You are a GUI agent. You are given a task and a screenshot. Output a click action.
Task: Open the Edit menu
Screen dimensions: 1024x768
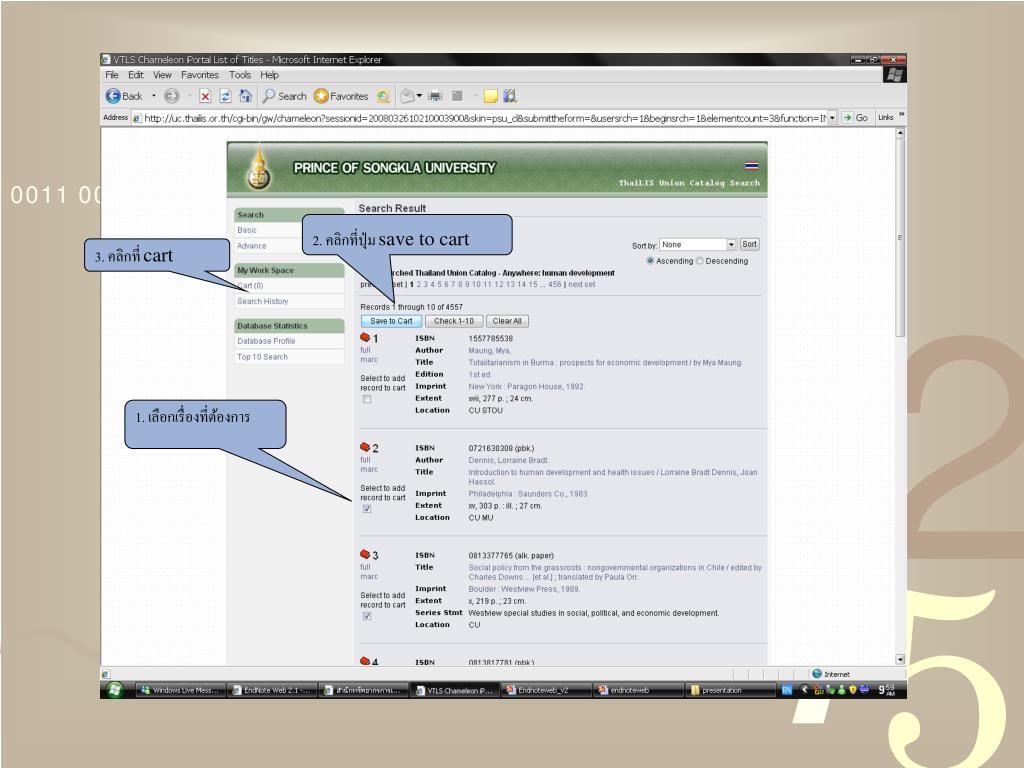135,75
